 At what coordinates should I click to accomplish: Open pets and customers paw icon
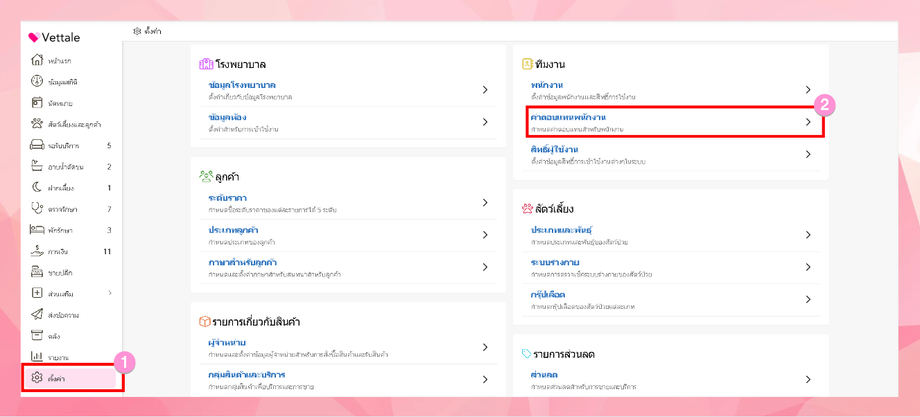pos(37,124)
